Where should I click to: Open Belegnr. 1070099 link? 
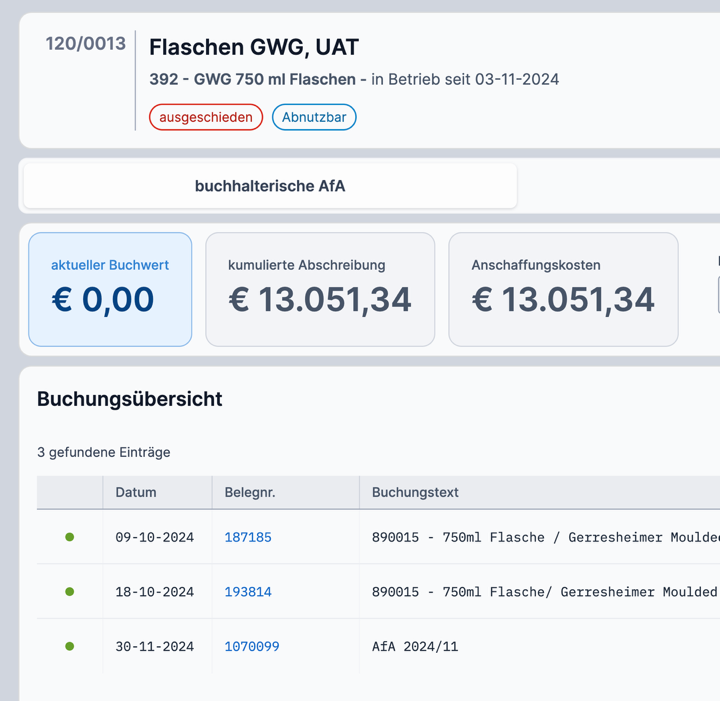click(252, 647)
